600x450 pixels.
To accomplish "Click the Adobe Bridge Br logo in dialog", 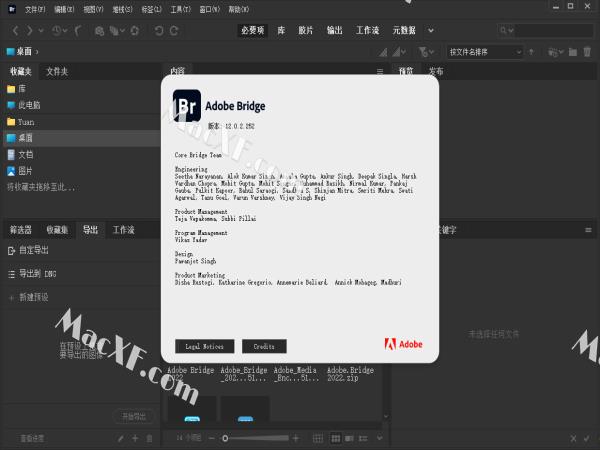I will point(187,106).
